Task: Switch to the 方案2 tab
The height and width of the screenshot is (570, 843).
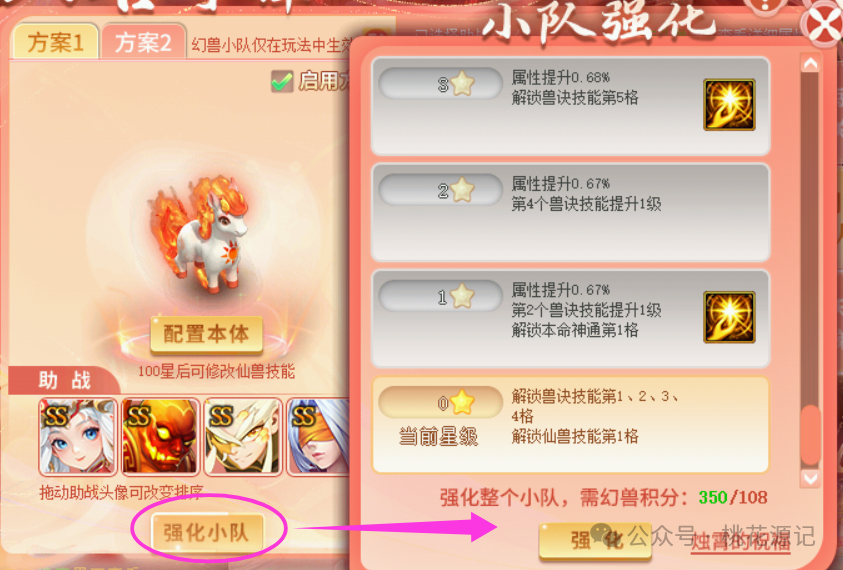Action: point(144,42)
